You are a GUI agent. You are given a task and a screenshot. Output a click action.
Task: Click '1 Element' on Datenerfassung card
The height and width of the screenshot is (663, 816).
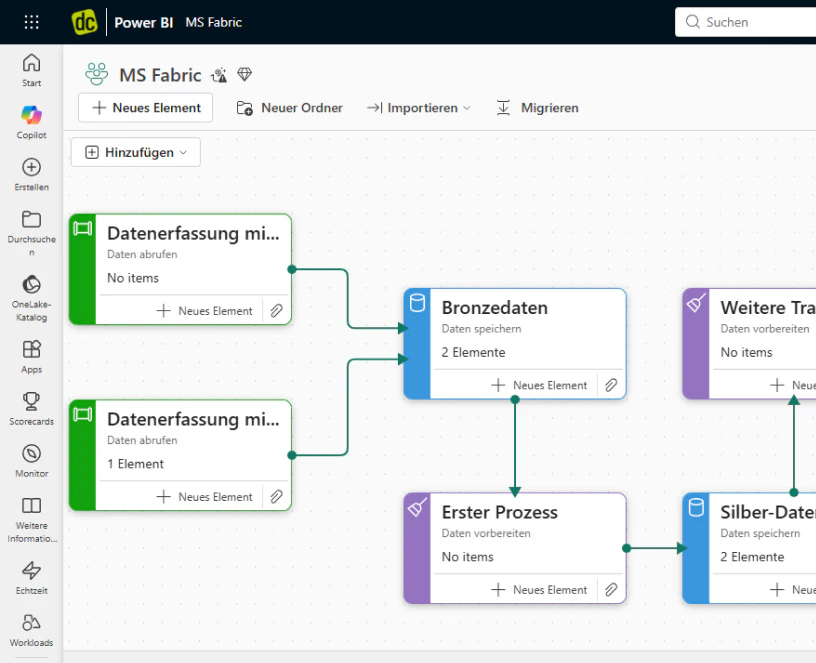135,464
